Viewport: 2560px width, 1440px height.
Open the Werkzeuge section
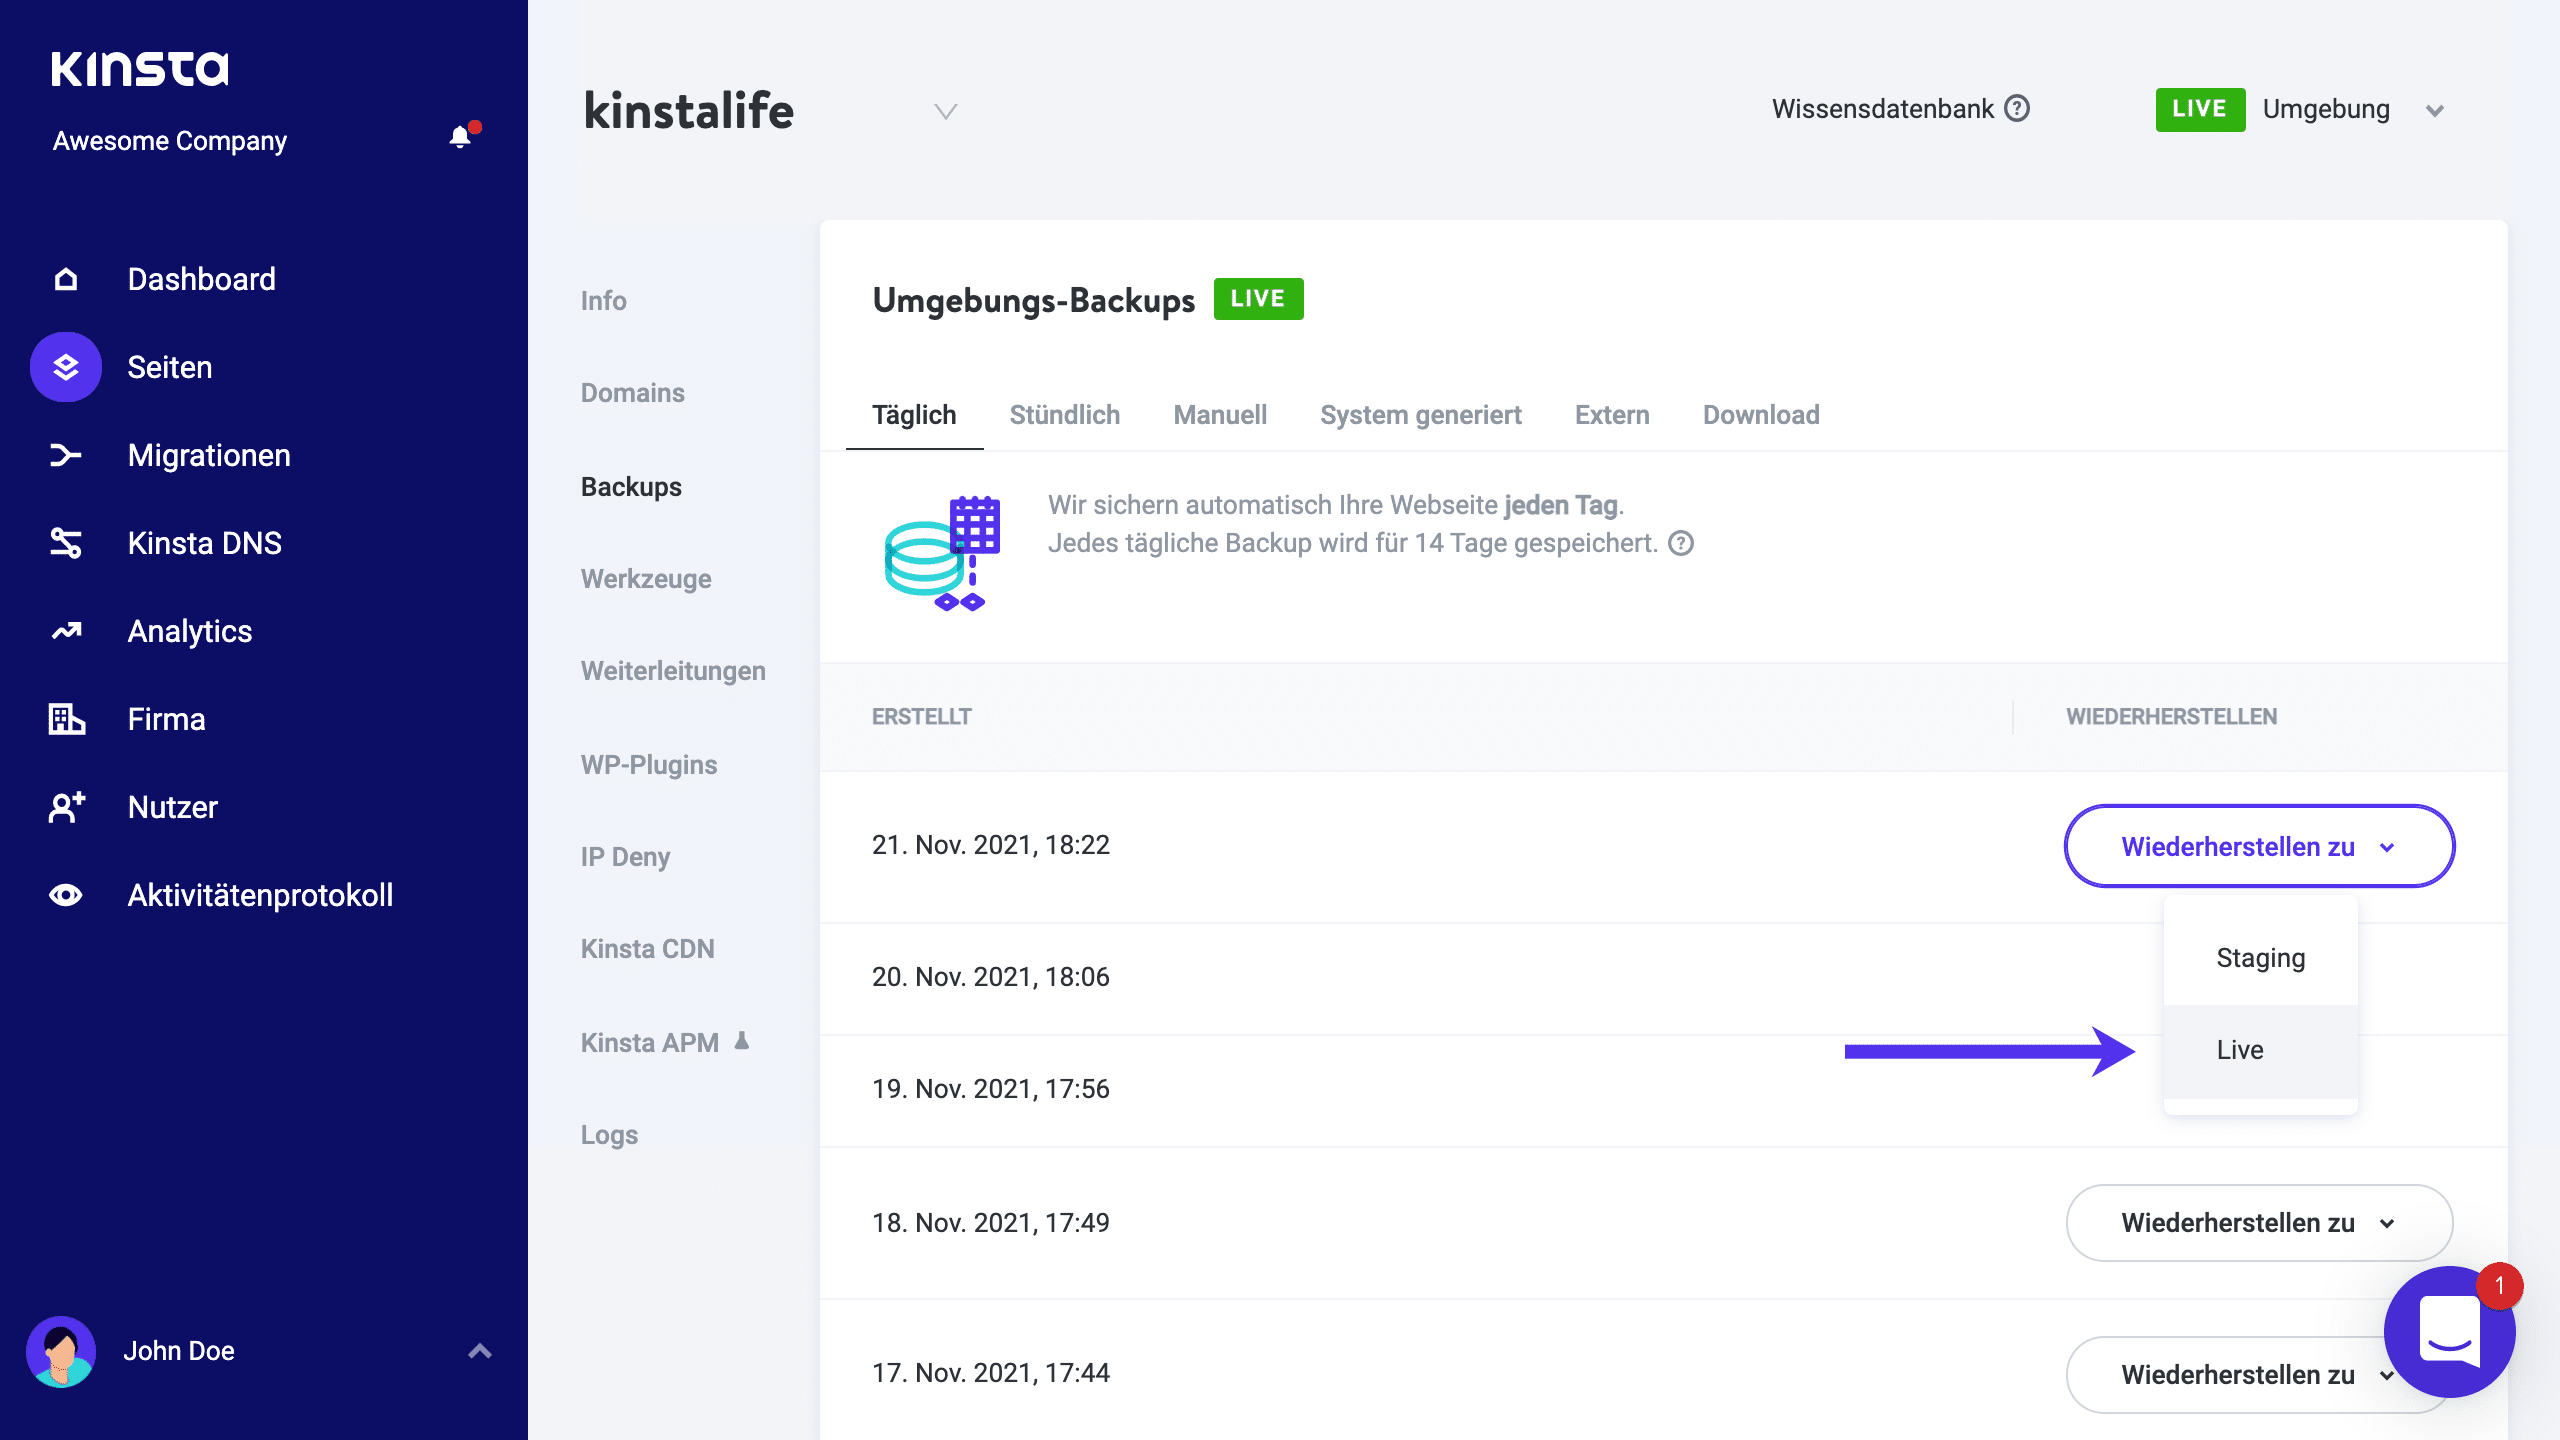[646, 578]
